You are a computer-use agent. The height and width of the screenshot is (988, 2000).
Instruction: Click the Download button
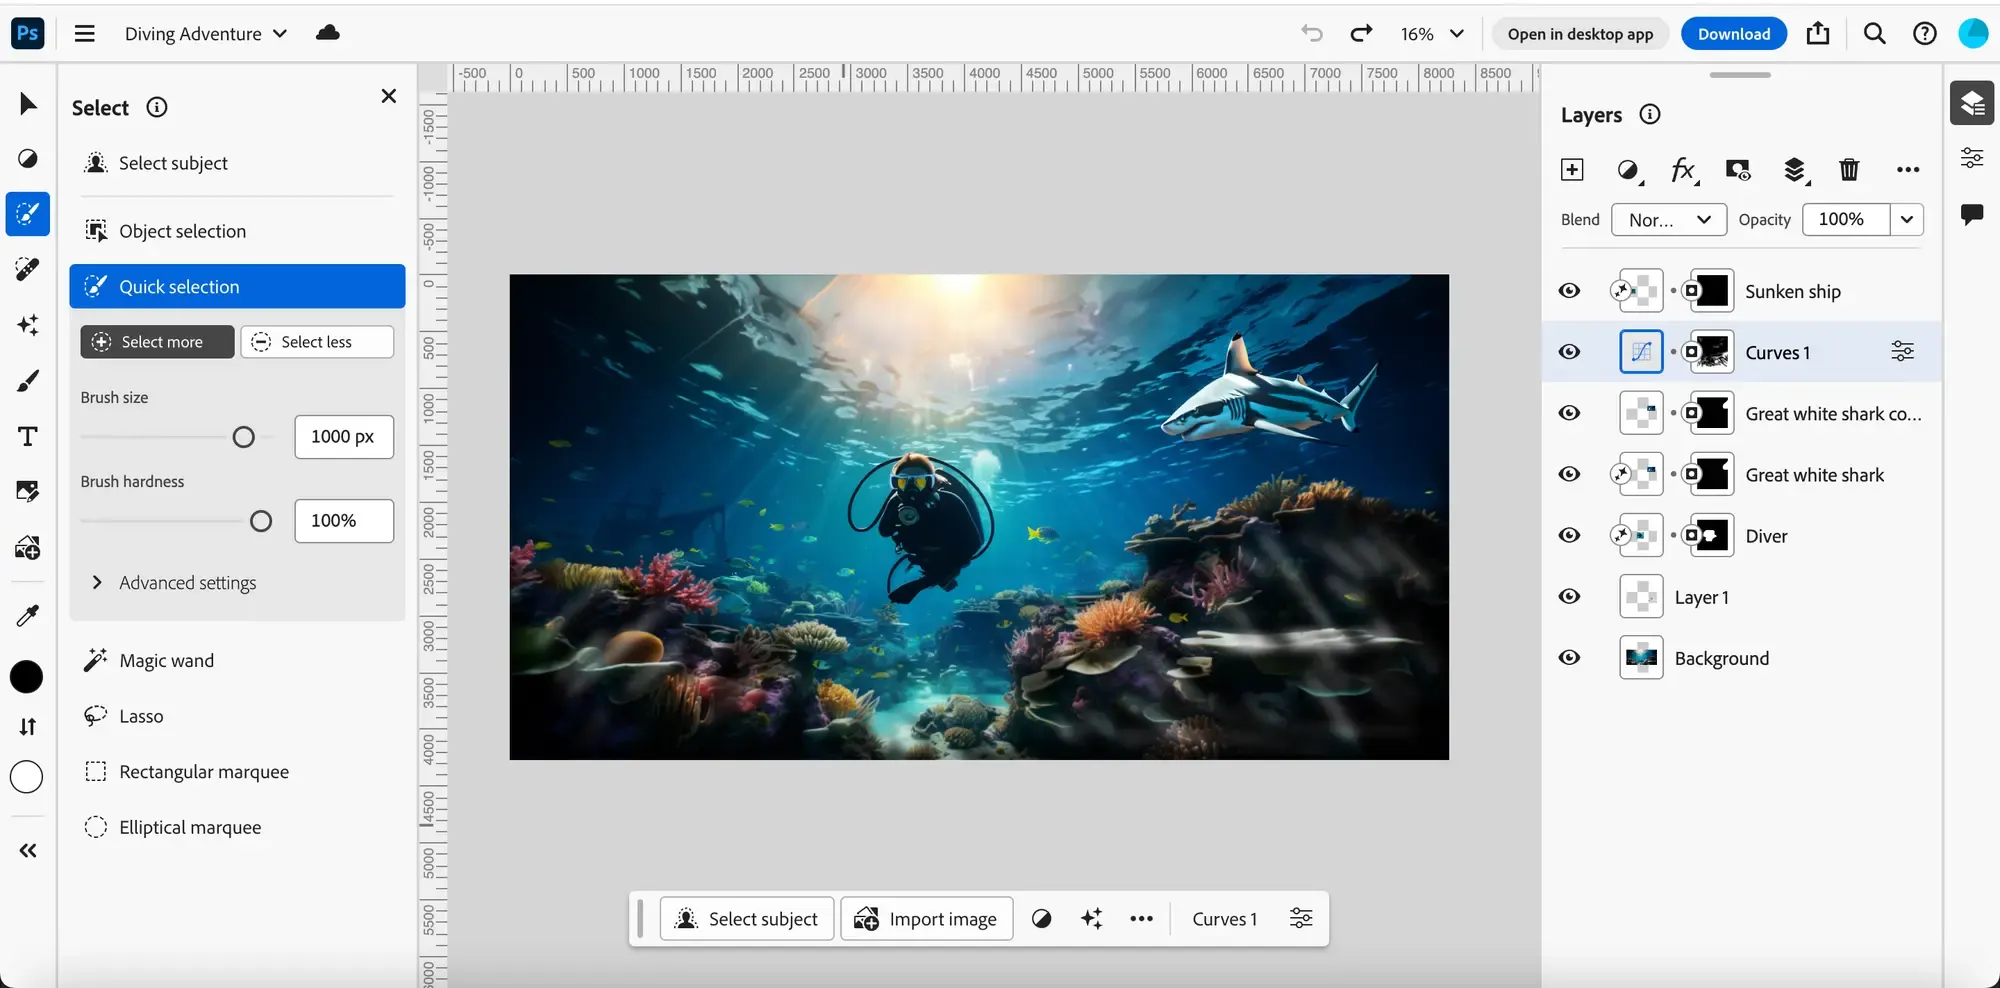pyautogui.click(x=1733, y=33)
